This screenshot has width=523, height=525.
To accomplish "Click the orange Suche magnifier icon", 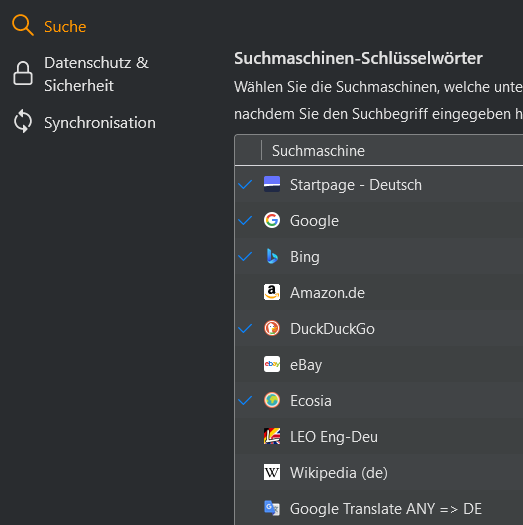I will tap(23, 25).
